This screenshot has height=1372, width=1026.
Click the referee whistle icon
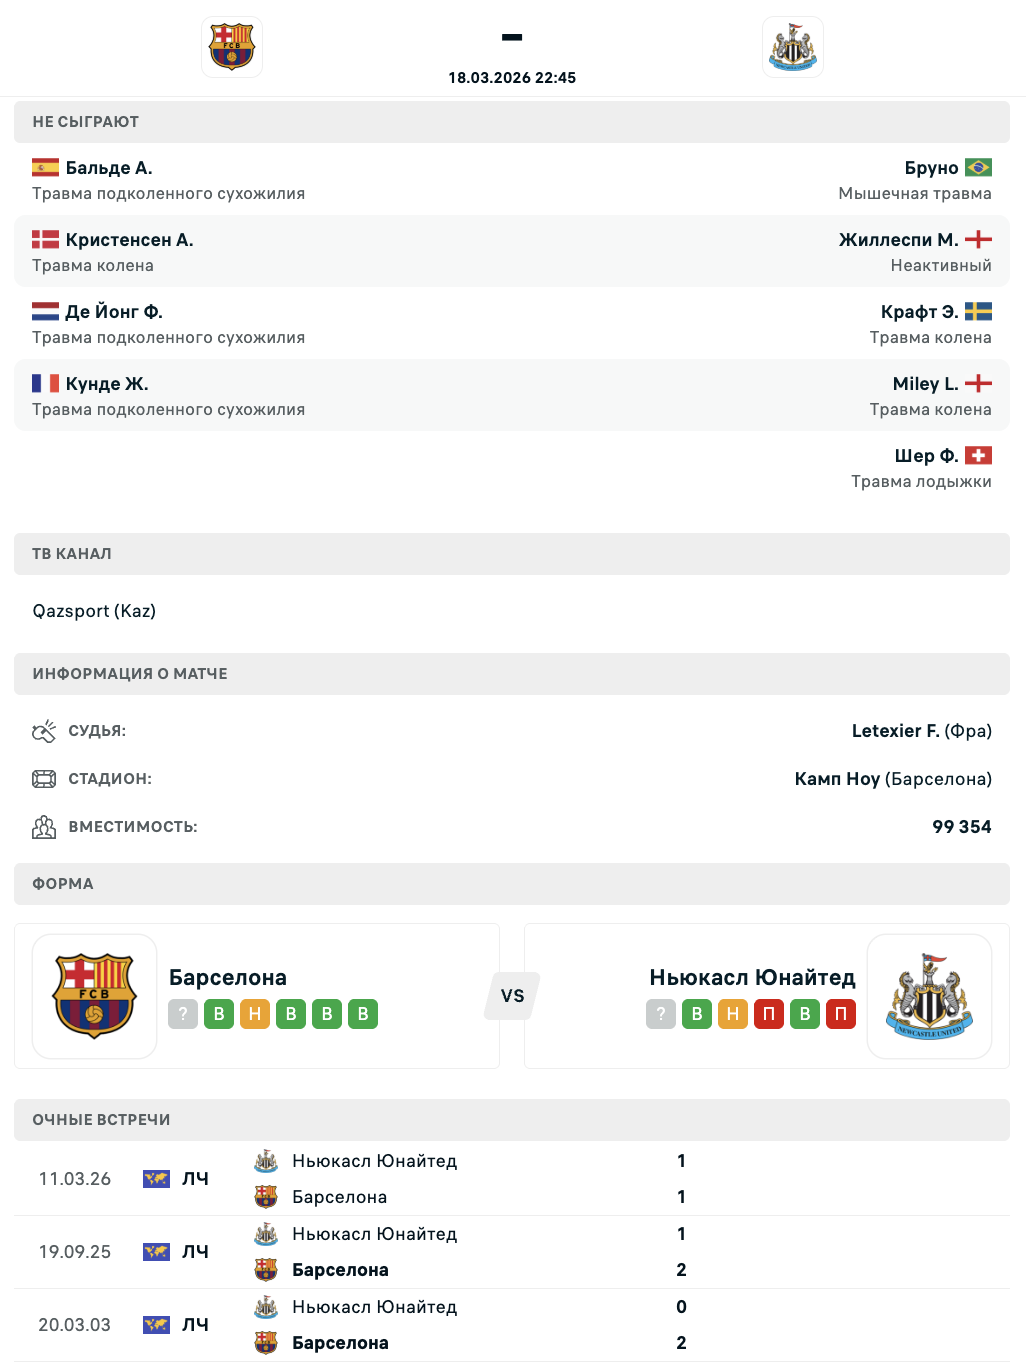[x=44, y=731]
